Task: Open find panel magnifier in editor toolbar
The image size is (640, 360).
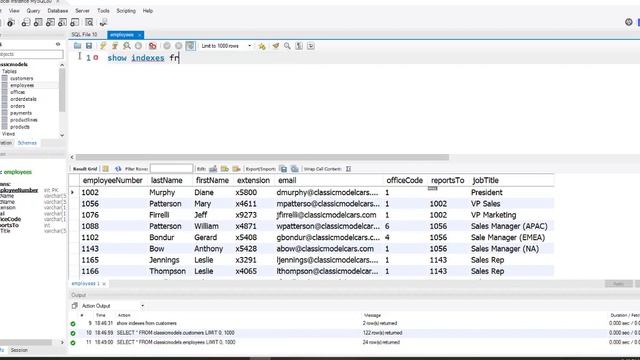Action: pyautogui.click(x=287, y=46)
